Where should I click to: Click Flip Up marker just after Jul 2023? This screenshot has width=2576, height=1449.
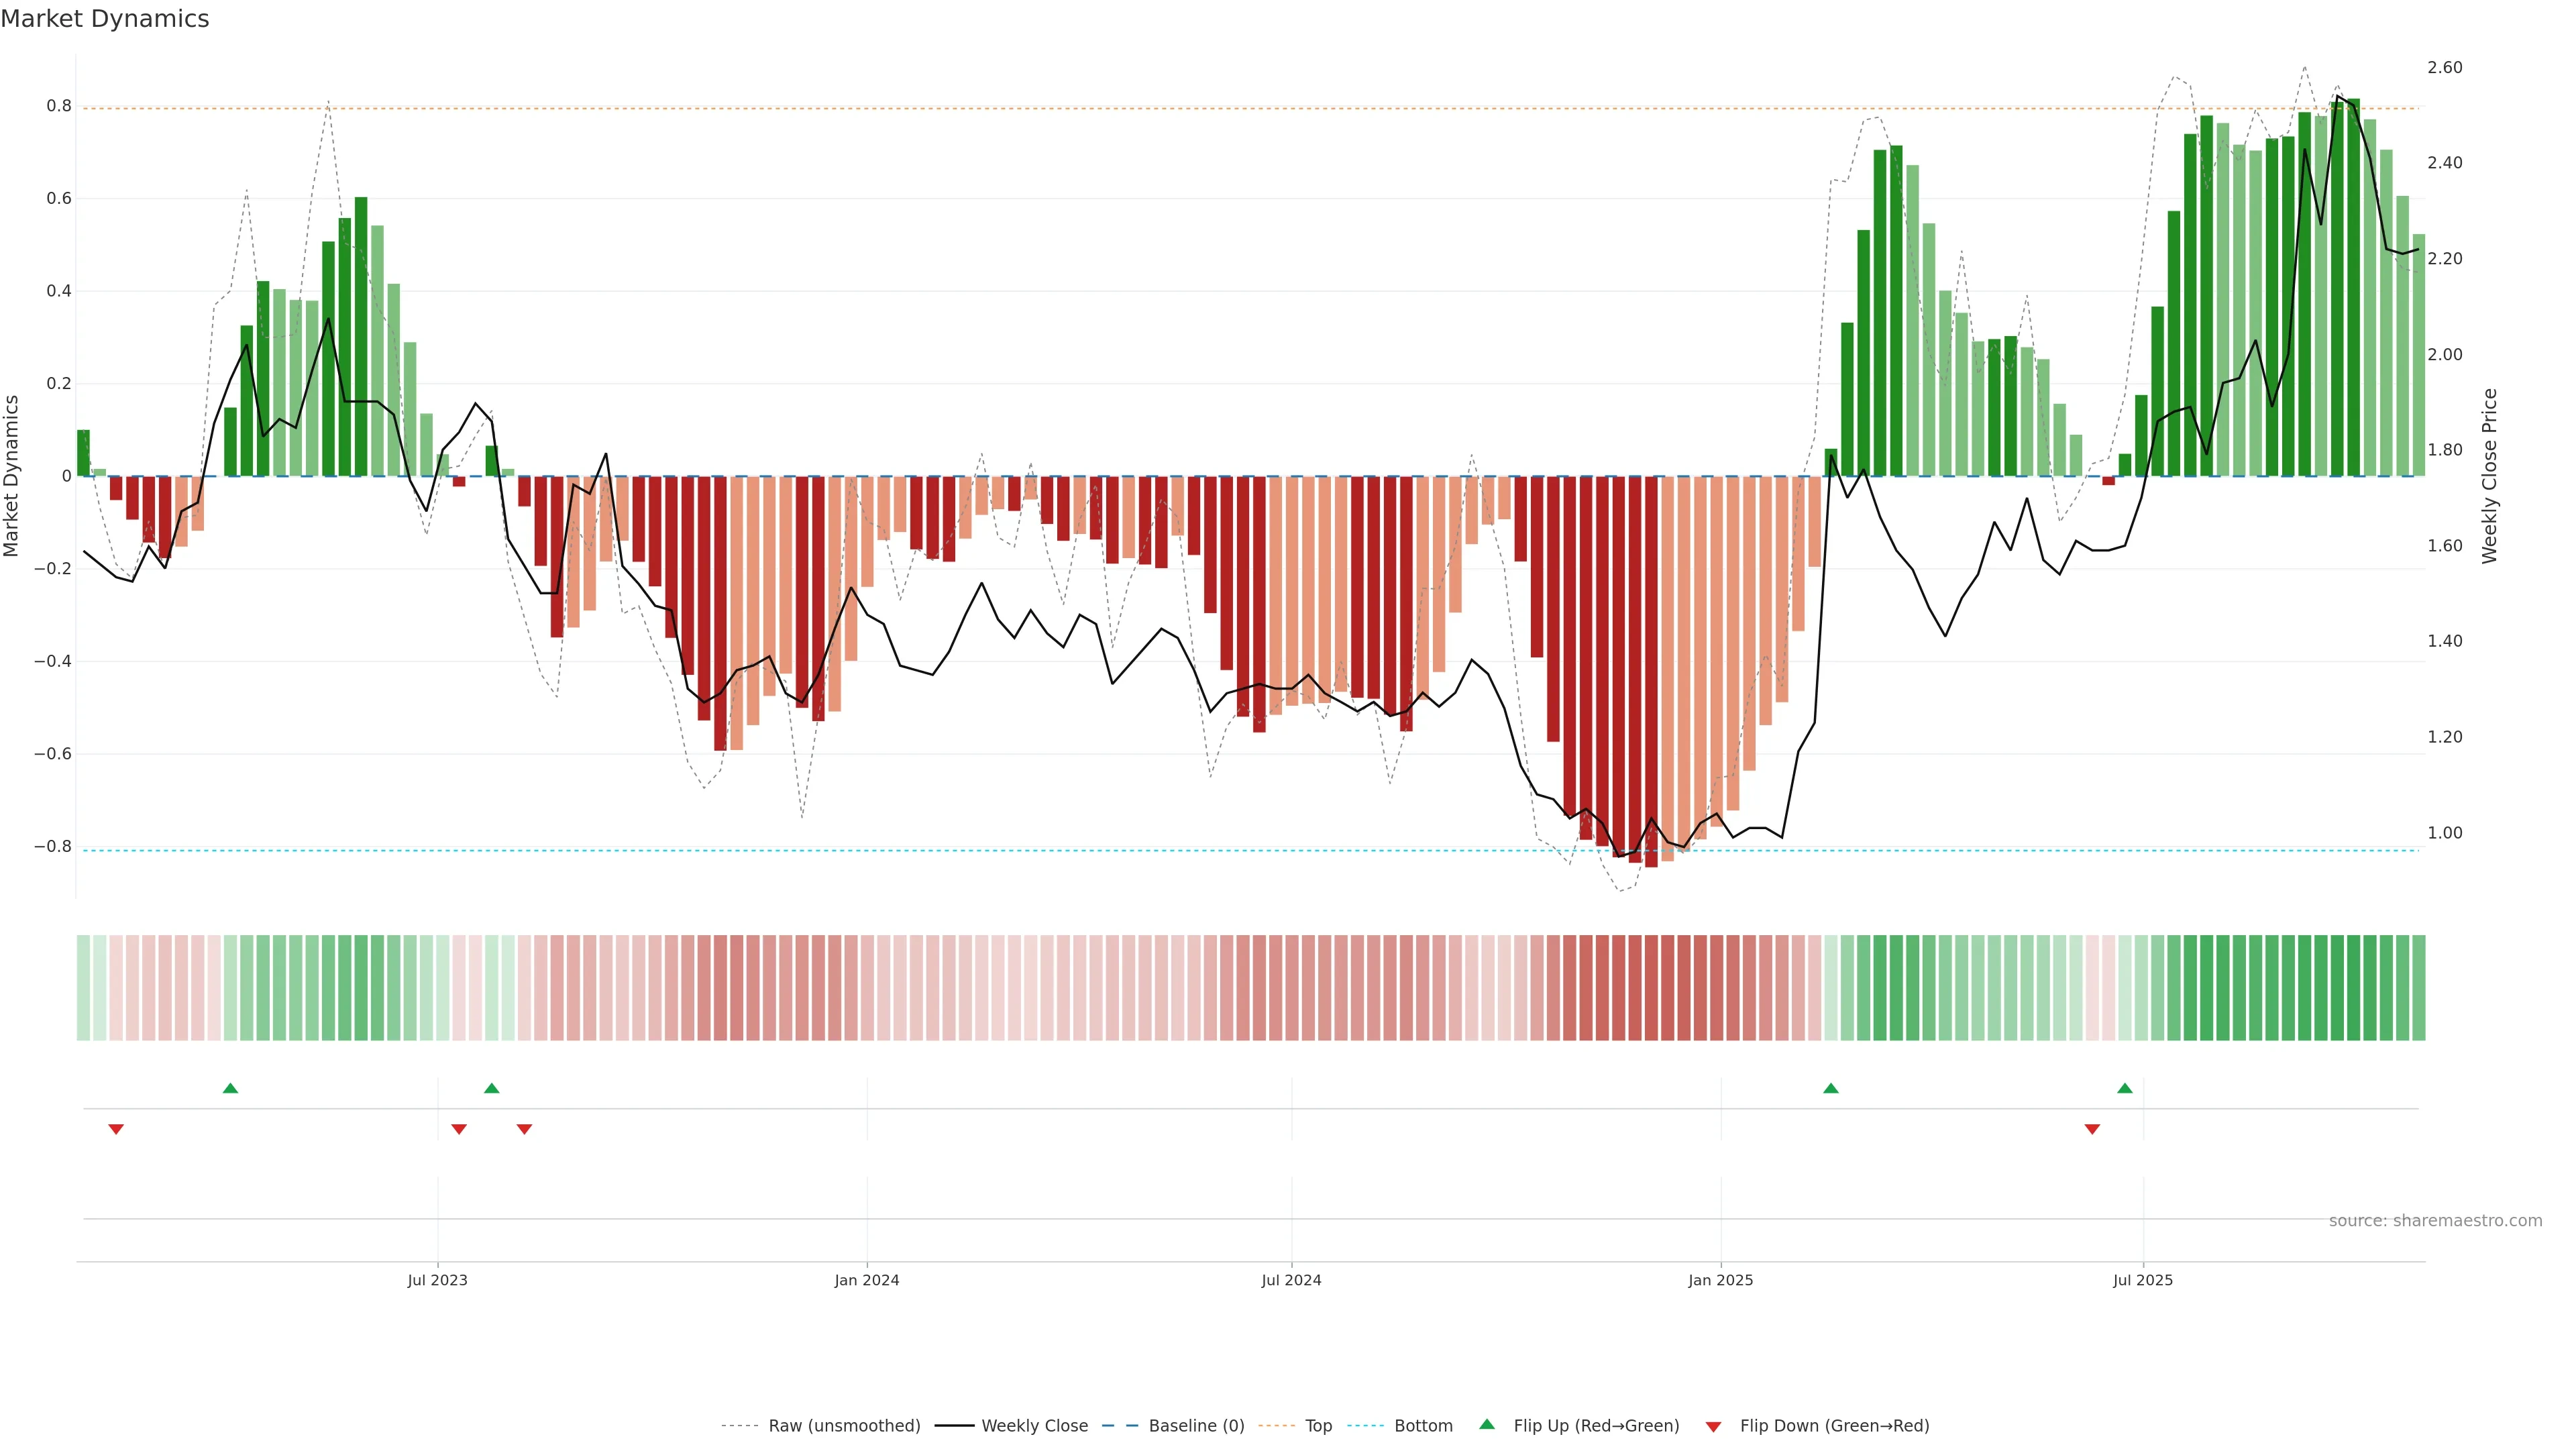click(491, 1088)
